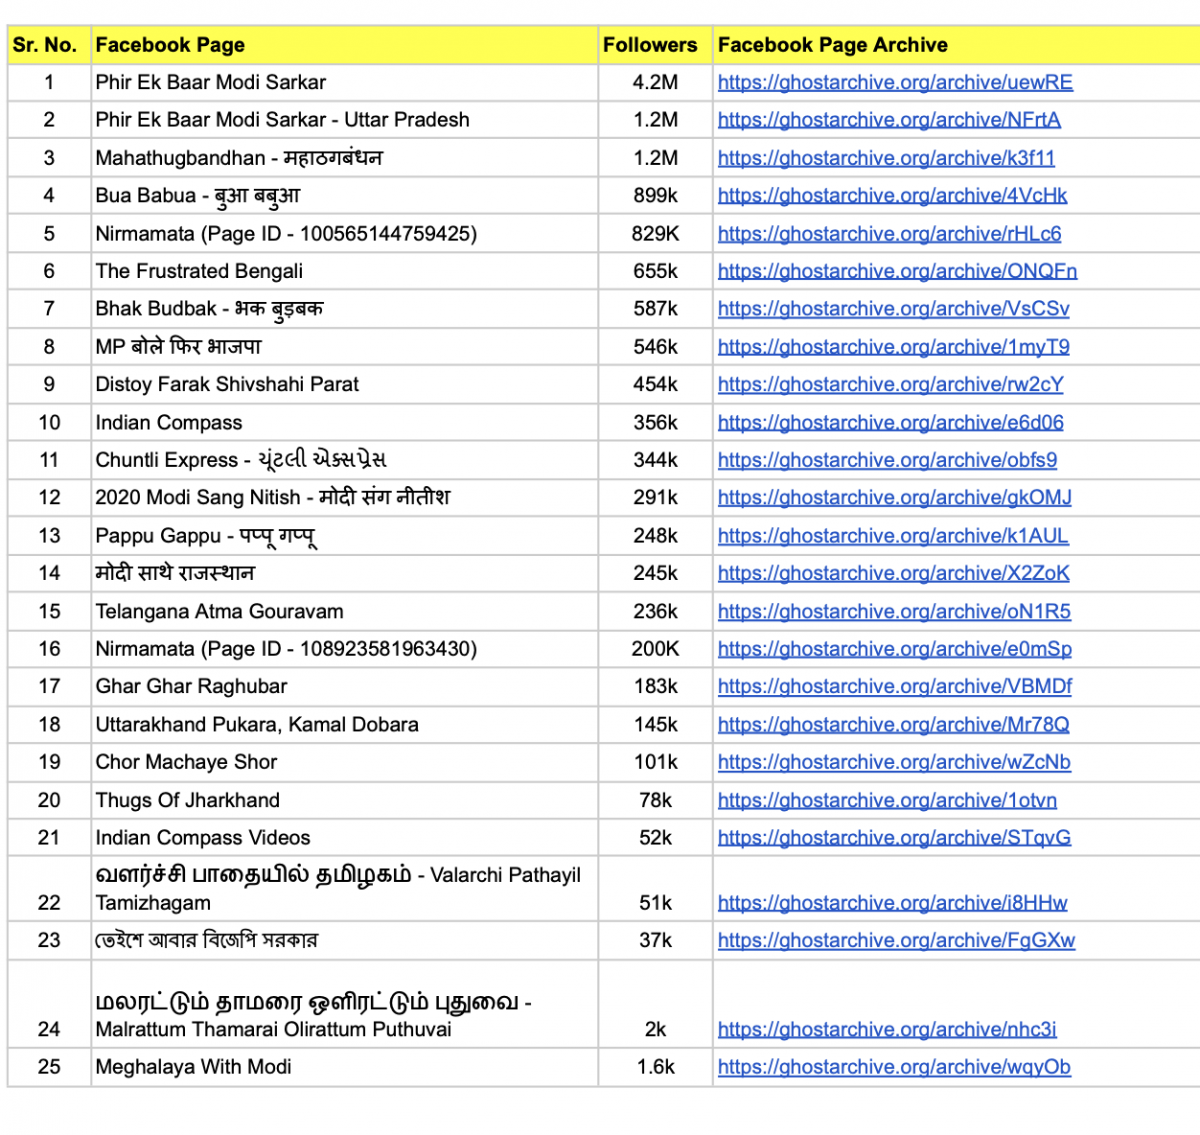This screenshot has height=1135, width=1200.
Task: Click the Sr. No. header cell
Action: (45, 45)
